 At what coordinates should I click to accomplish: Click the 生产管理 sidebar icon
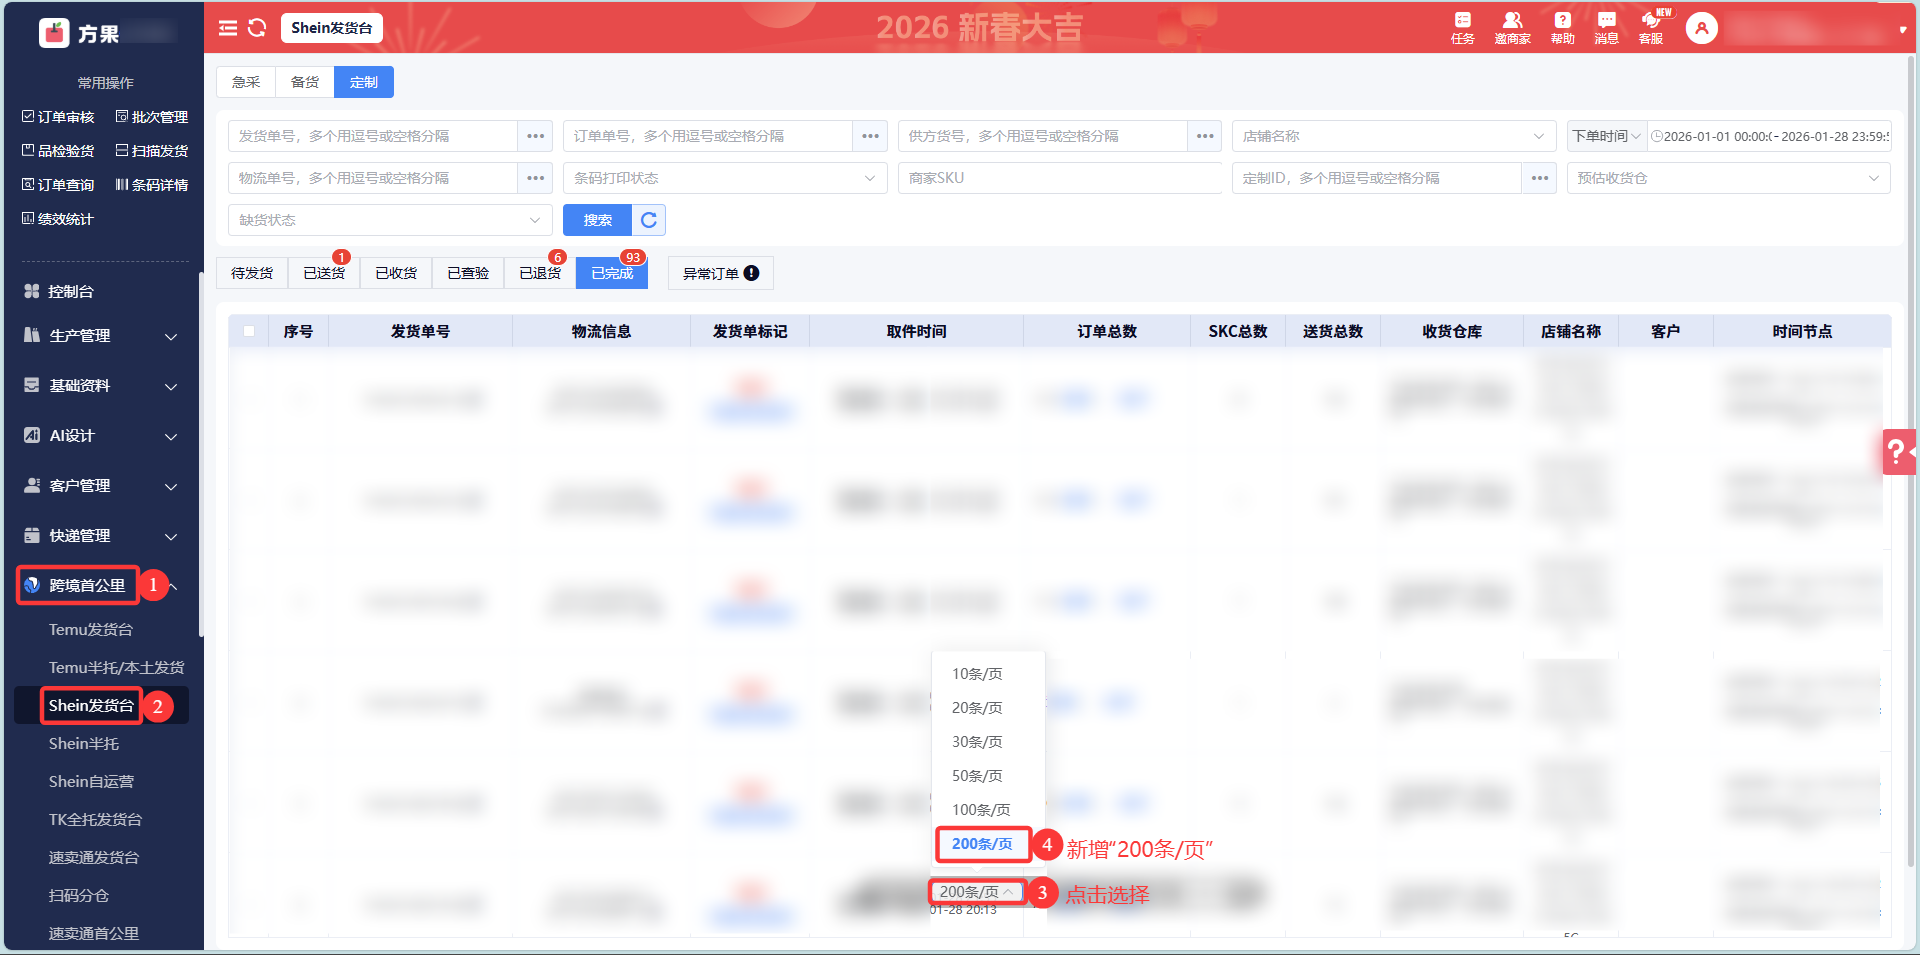(x=32, y=335)
